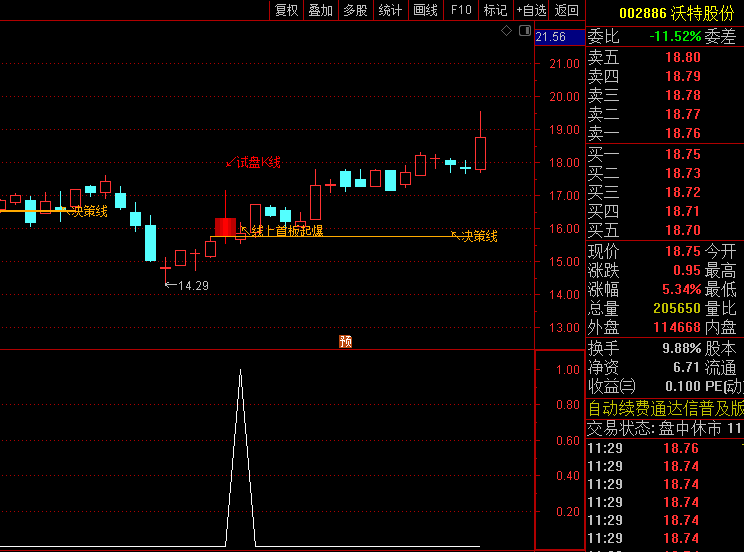The width and height of the screenshot is (744, 552).
Task: Click the 标记 mark button
Action: click(495, 10)
